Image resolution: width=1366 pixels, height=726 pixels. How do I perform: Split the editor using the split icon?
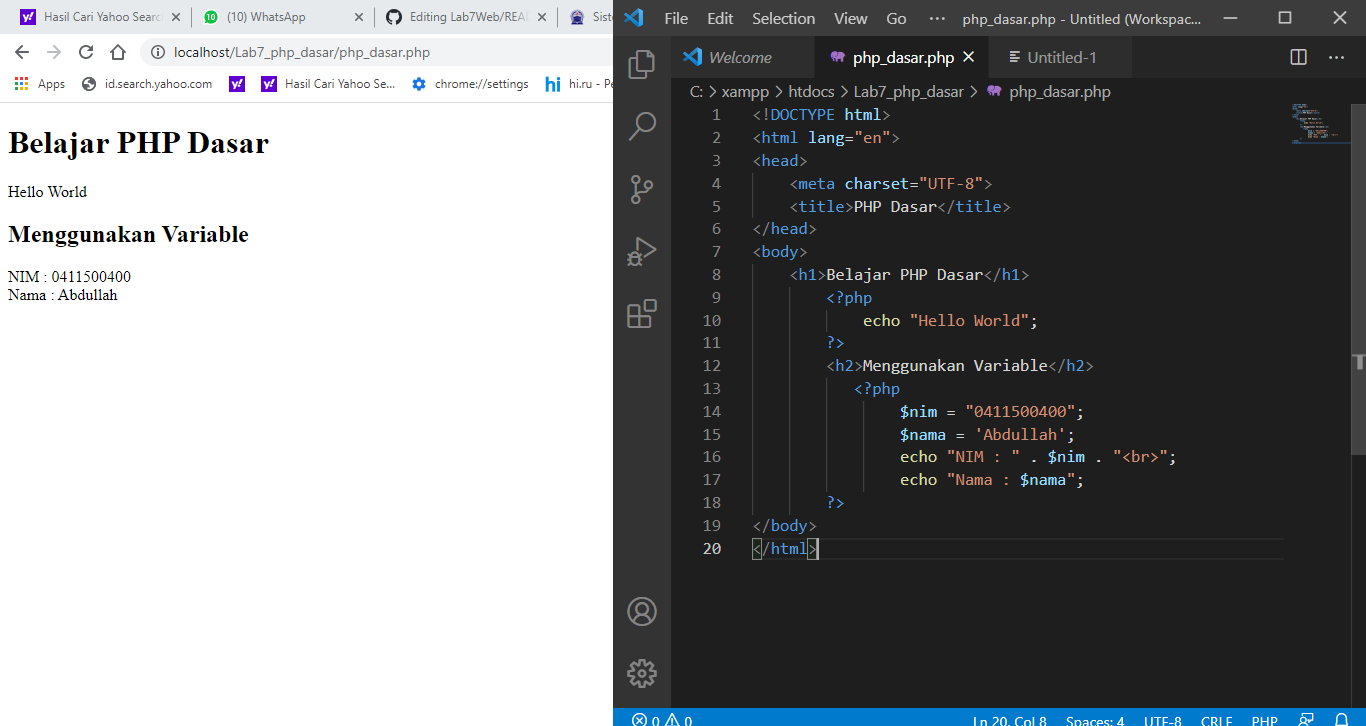tap(1298, 57)
